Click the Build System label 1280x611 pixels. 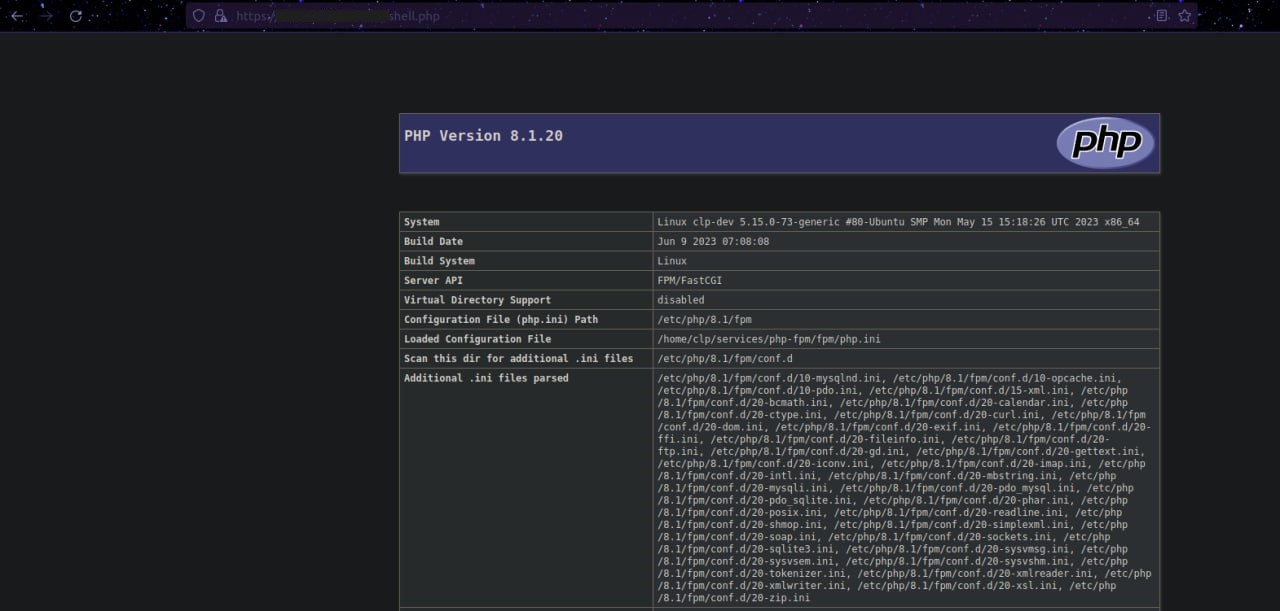439,261
